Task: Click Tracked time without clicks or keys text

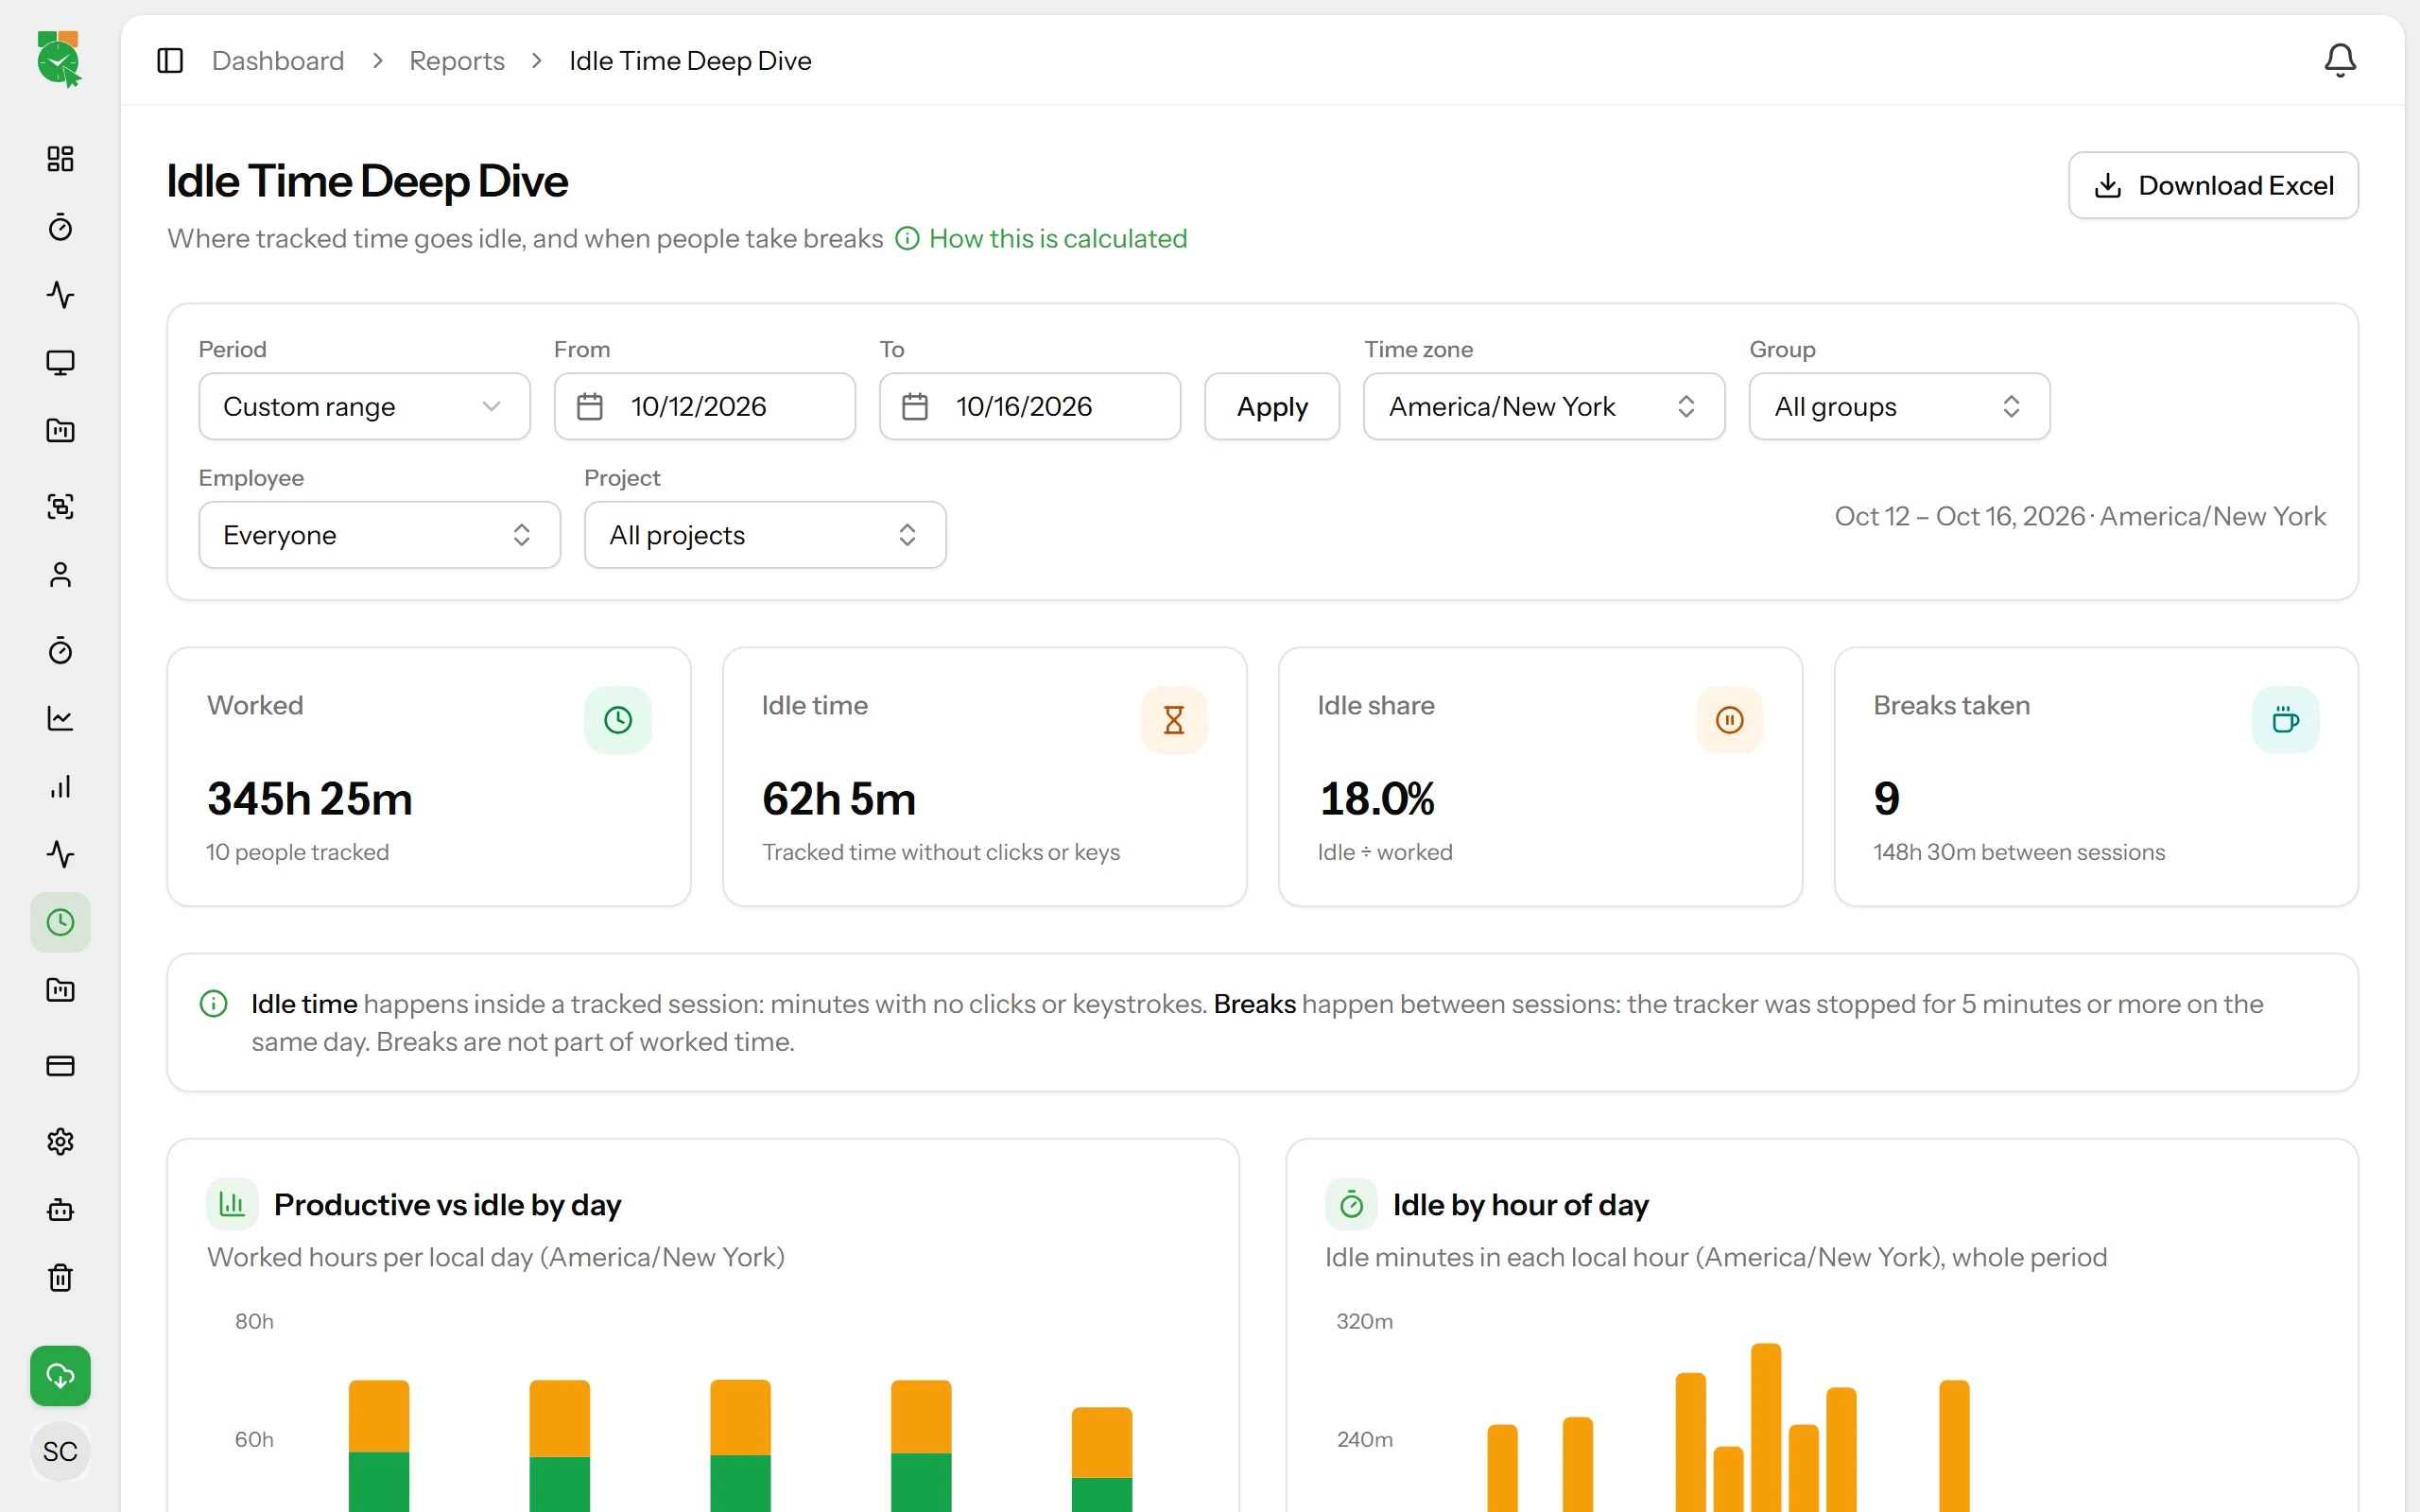Action: 940,852
